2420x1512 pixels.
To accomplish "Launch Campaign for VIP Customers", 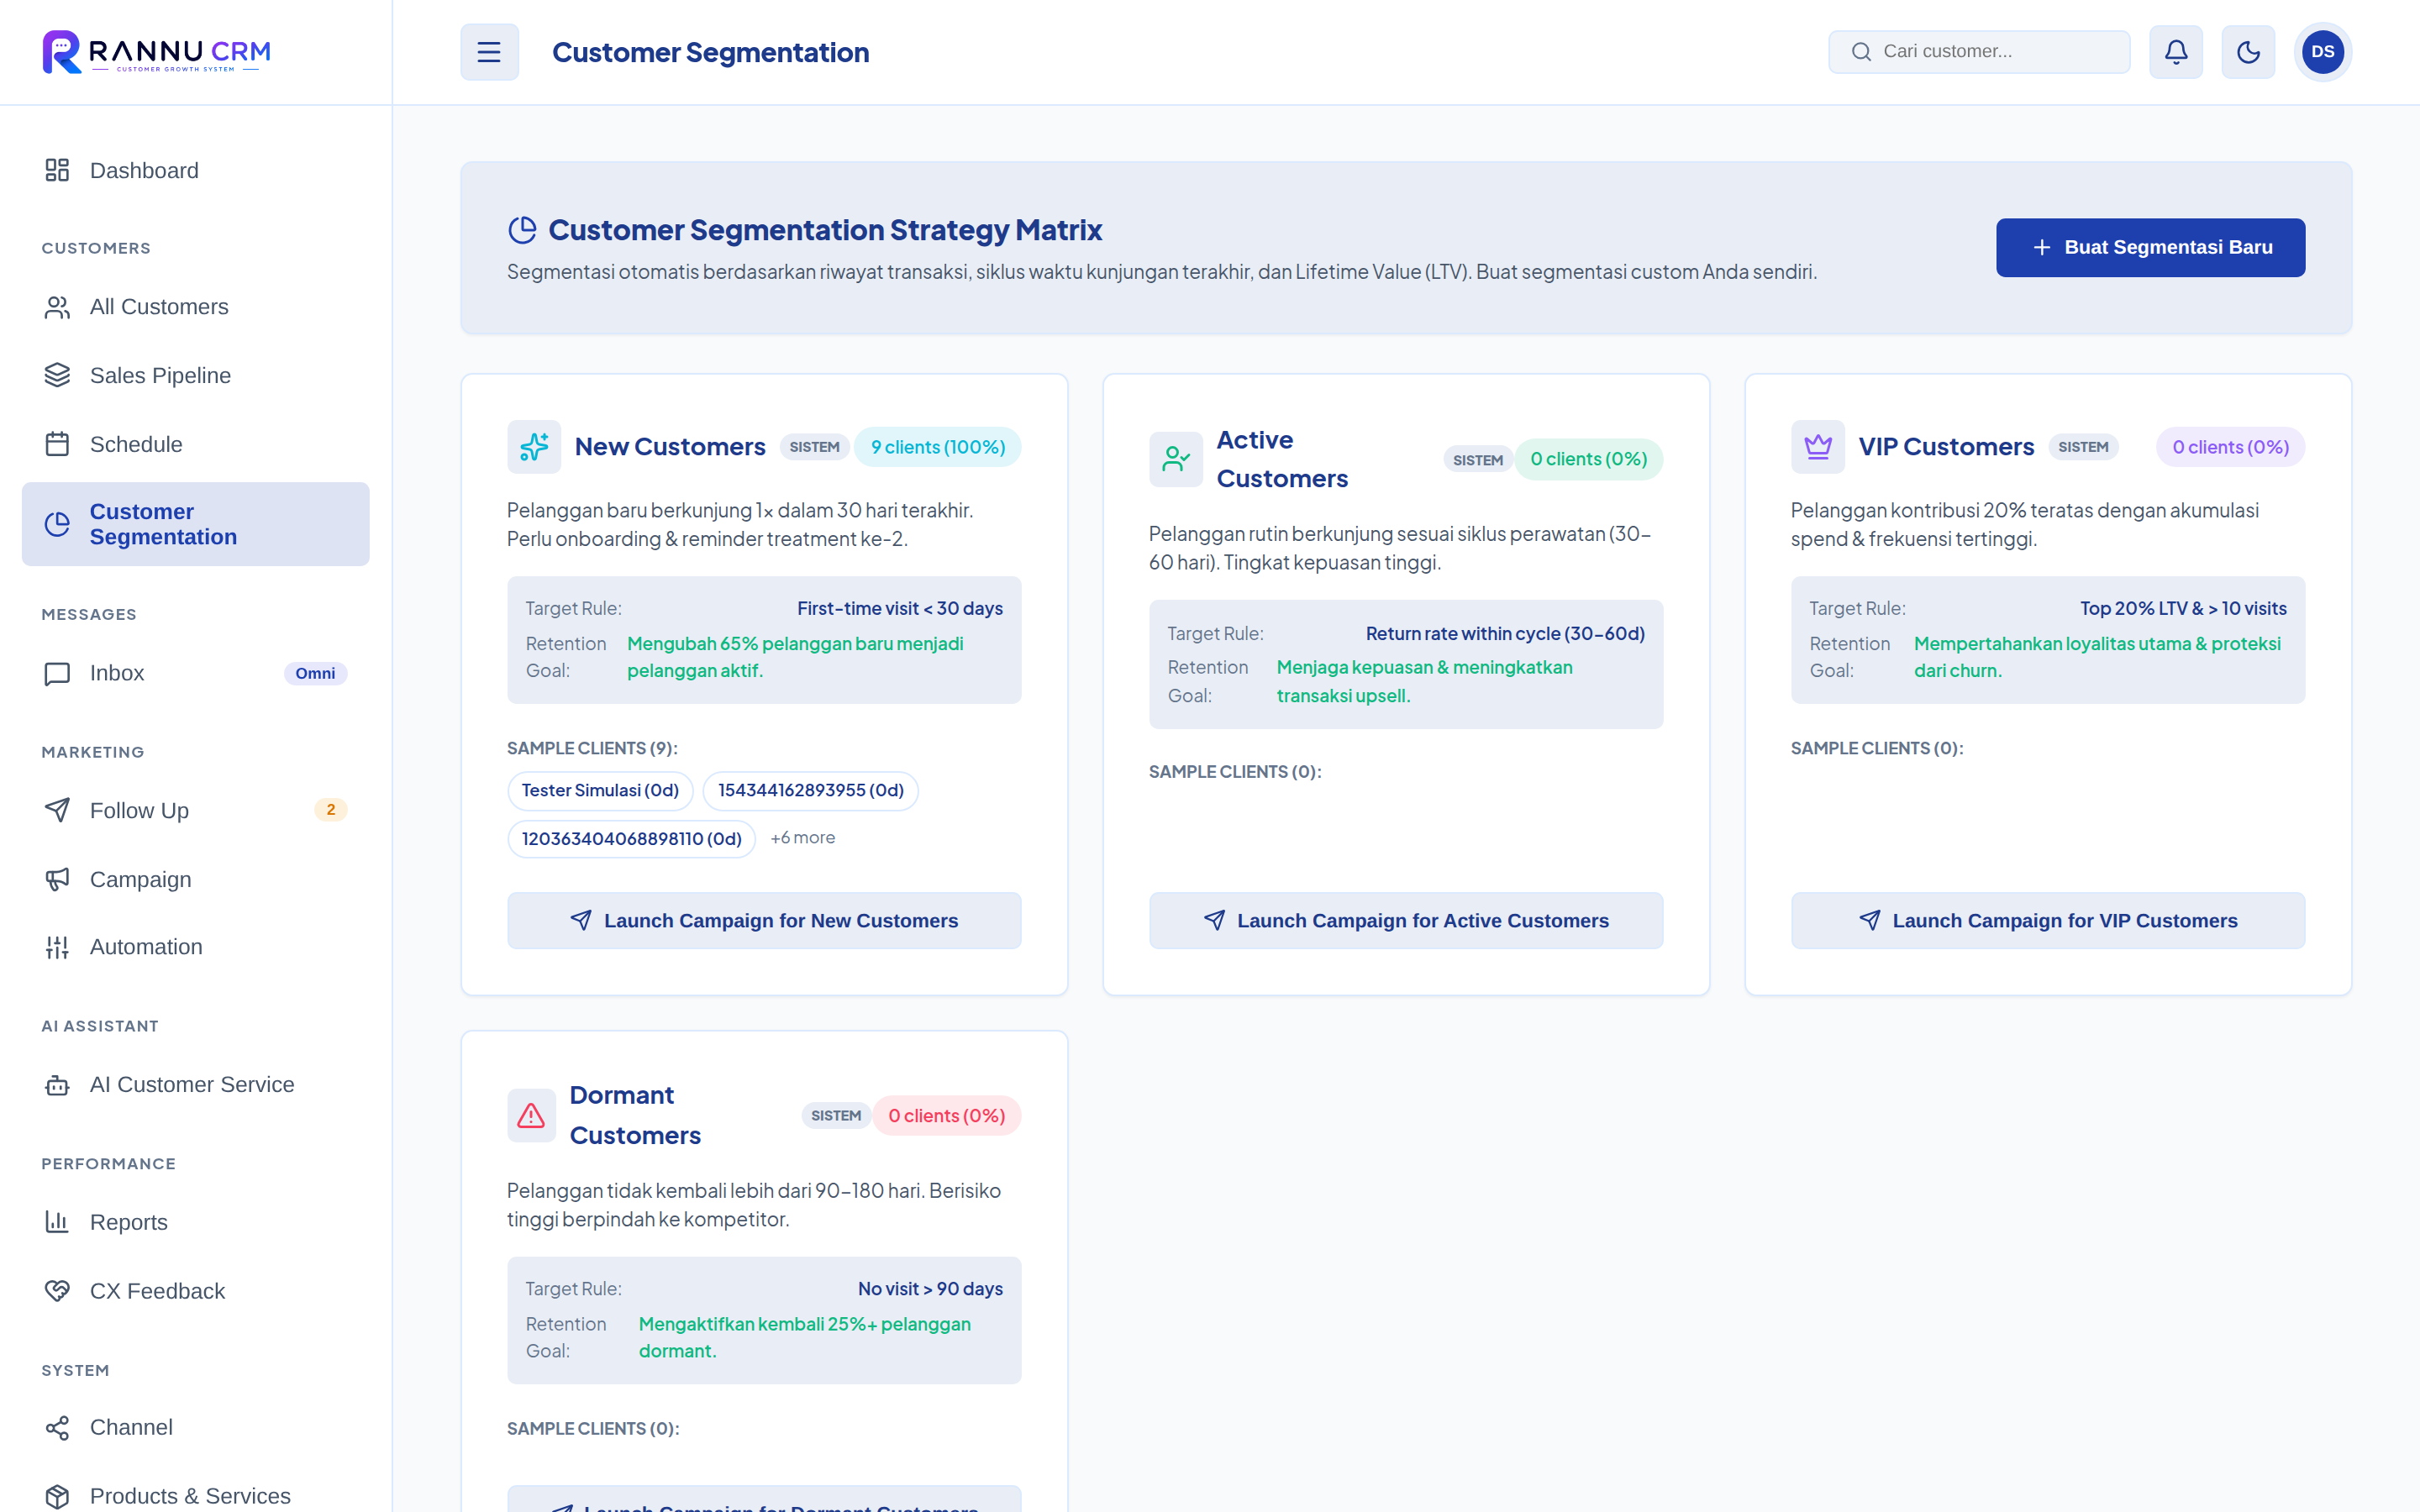I will coord(2047,920).
